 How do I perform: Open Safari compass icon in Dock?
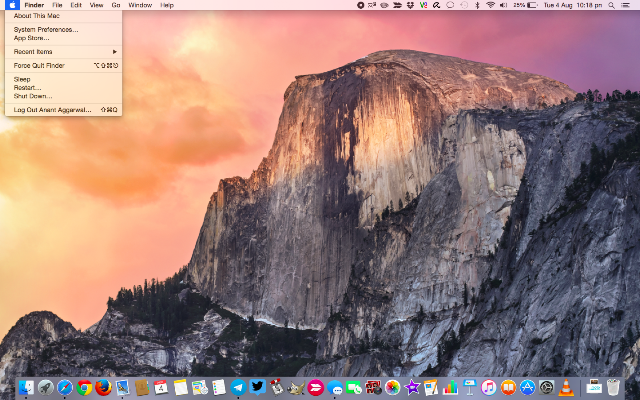pyautogui.click(x=65, y=387)
